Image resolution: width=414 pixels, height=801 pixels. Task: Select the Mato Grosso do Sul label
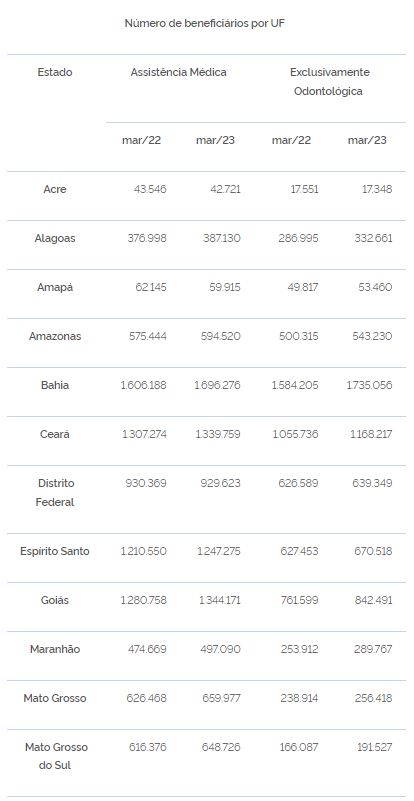click(x=56, y=756)
